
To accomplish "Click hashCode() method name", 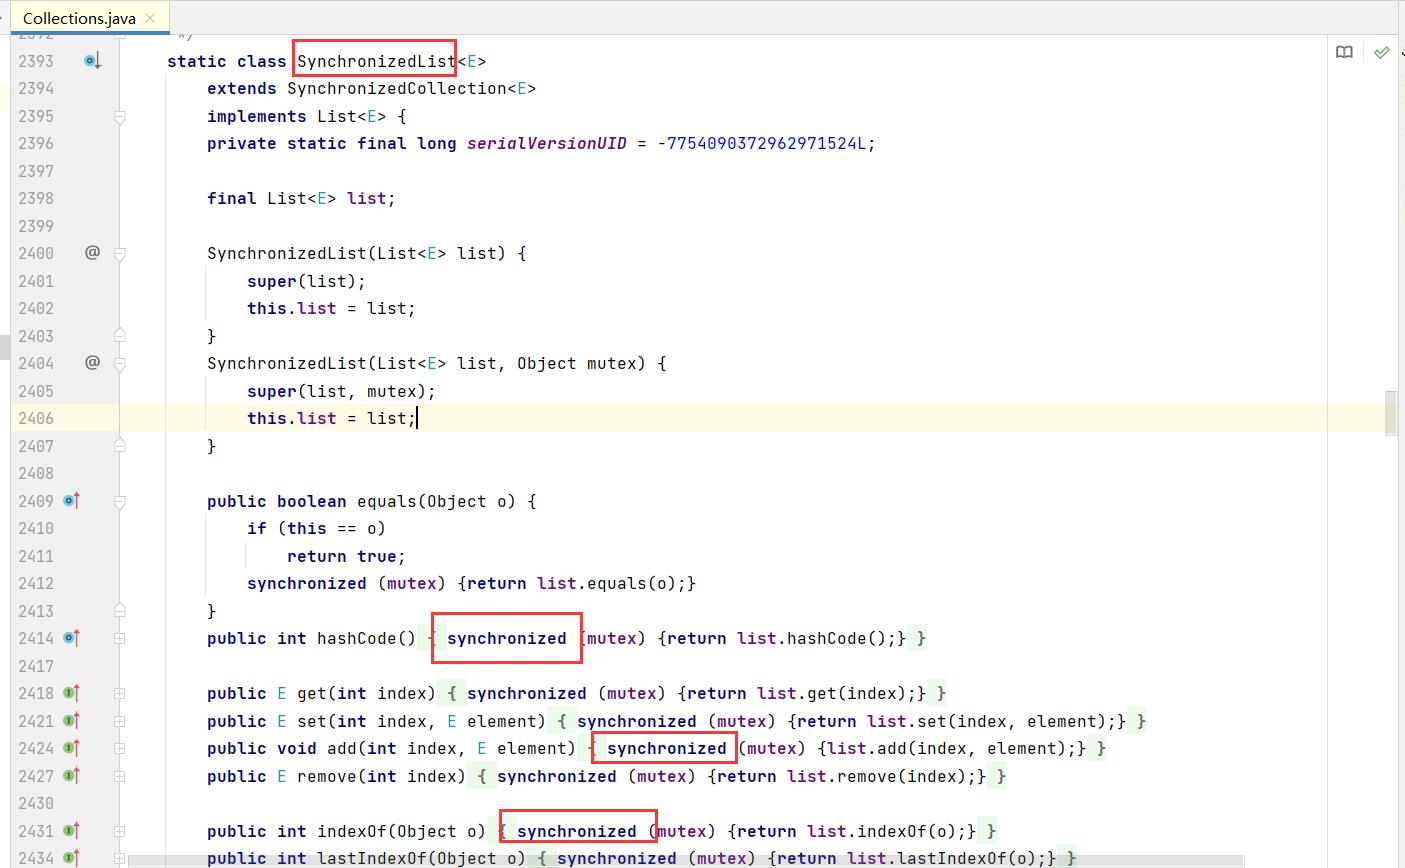I will (366, 638).
